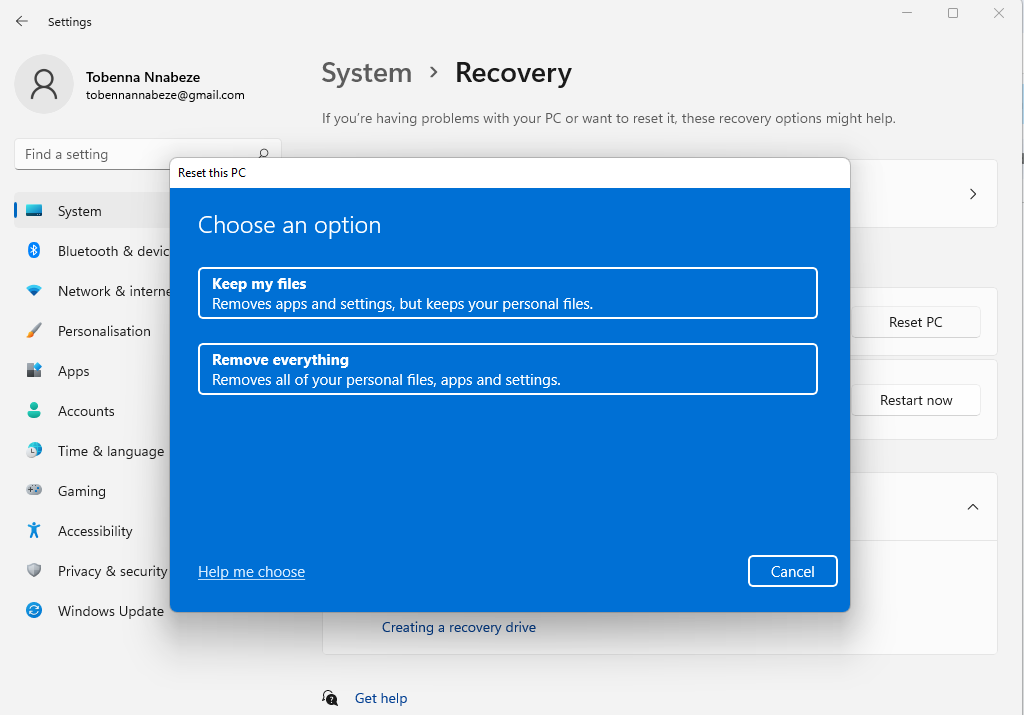Click the Privacy & security shield icon
This screenshot has height=715, width=1024.
coord(34,571)
